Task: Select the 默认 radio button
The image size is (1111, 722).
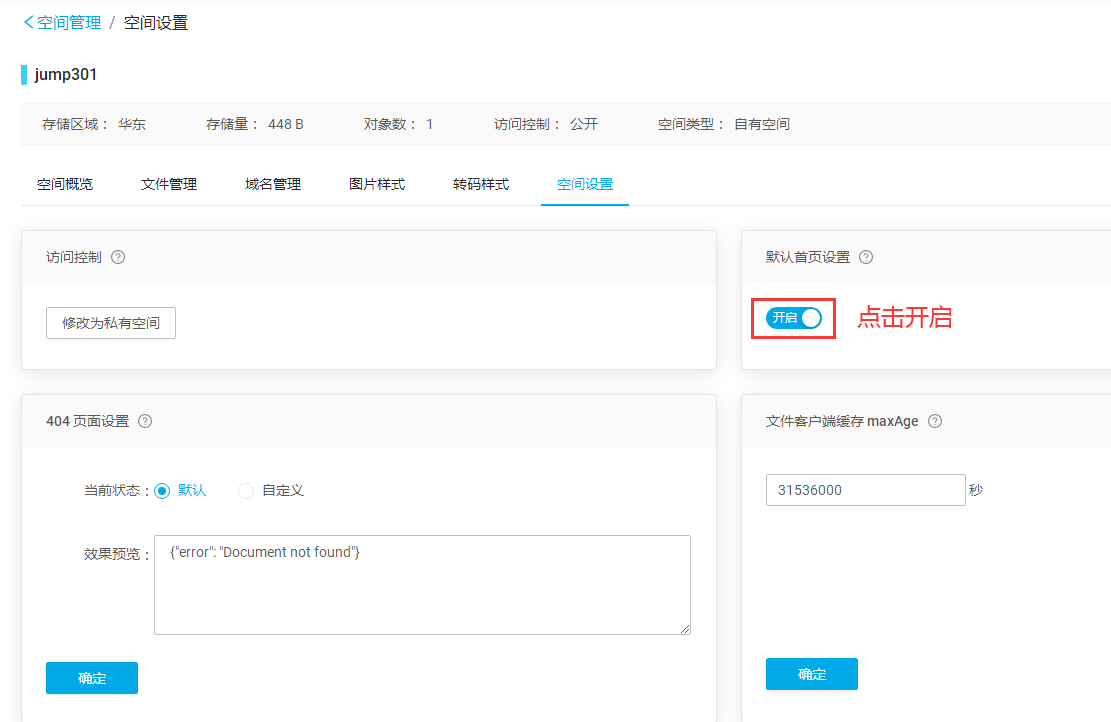Action: click(x=162, y=491)
